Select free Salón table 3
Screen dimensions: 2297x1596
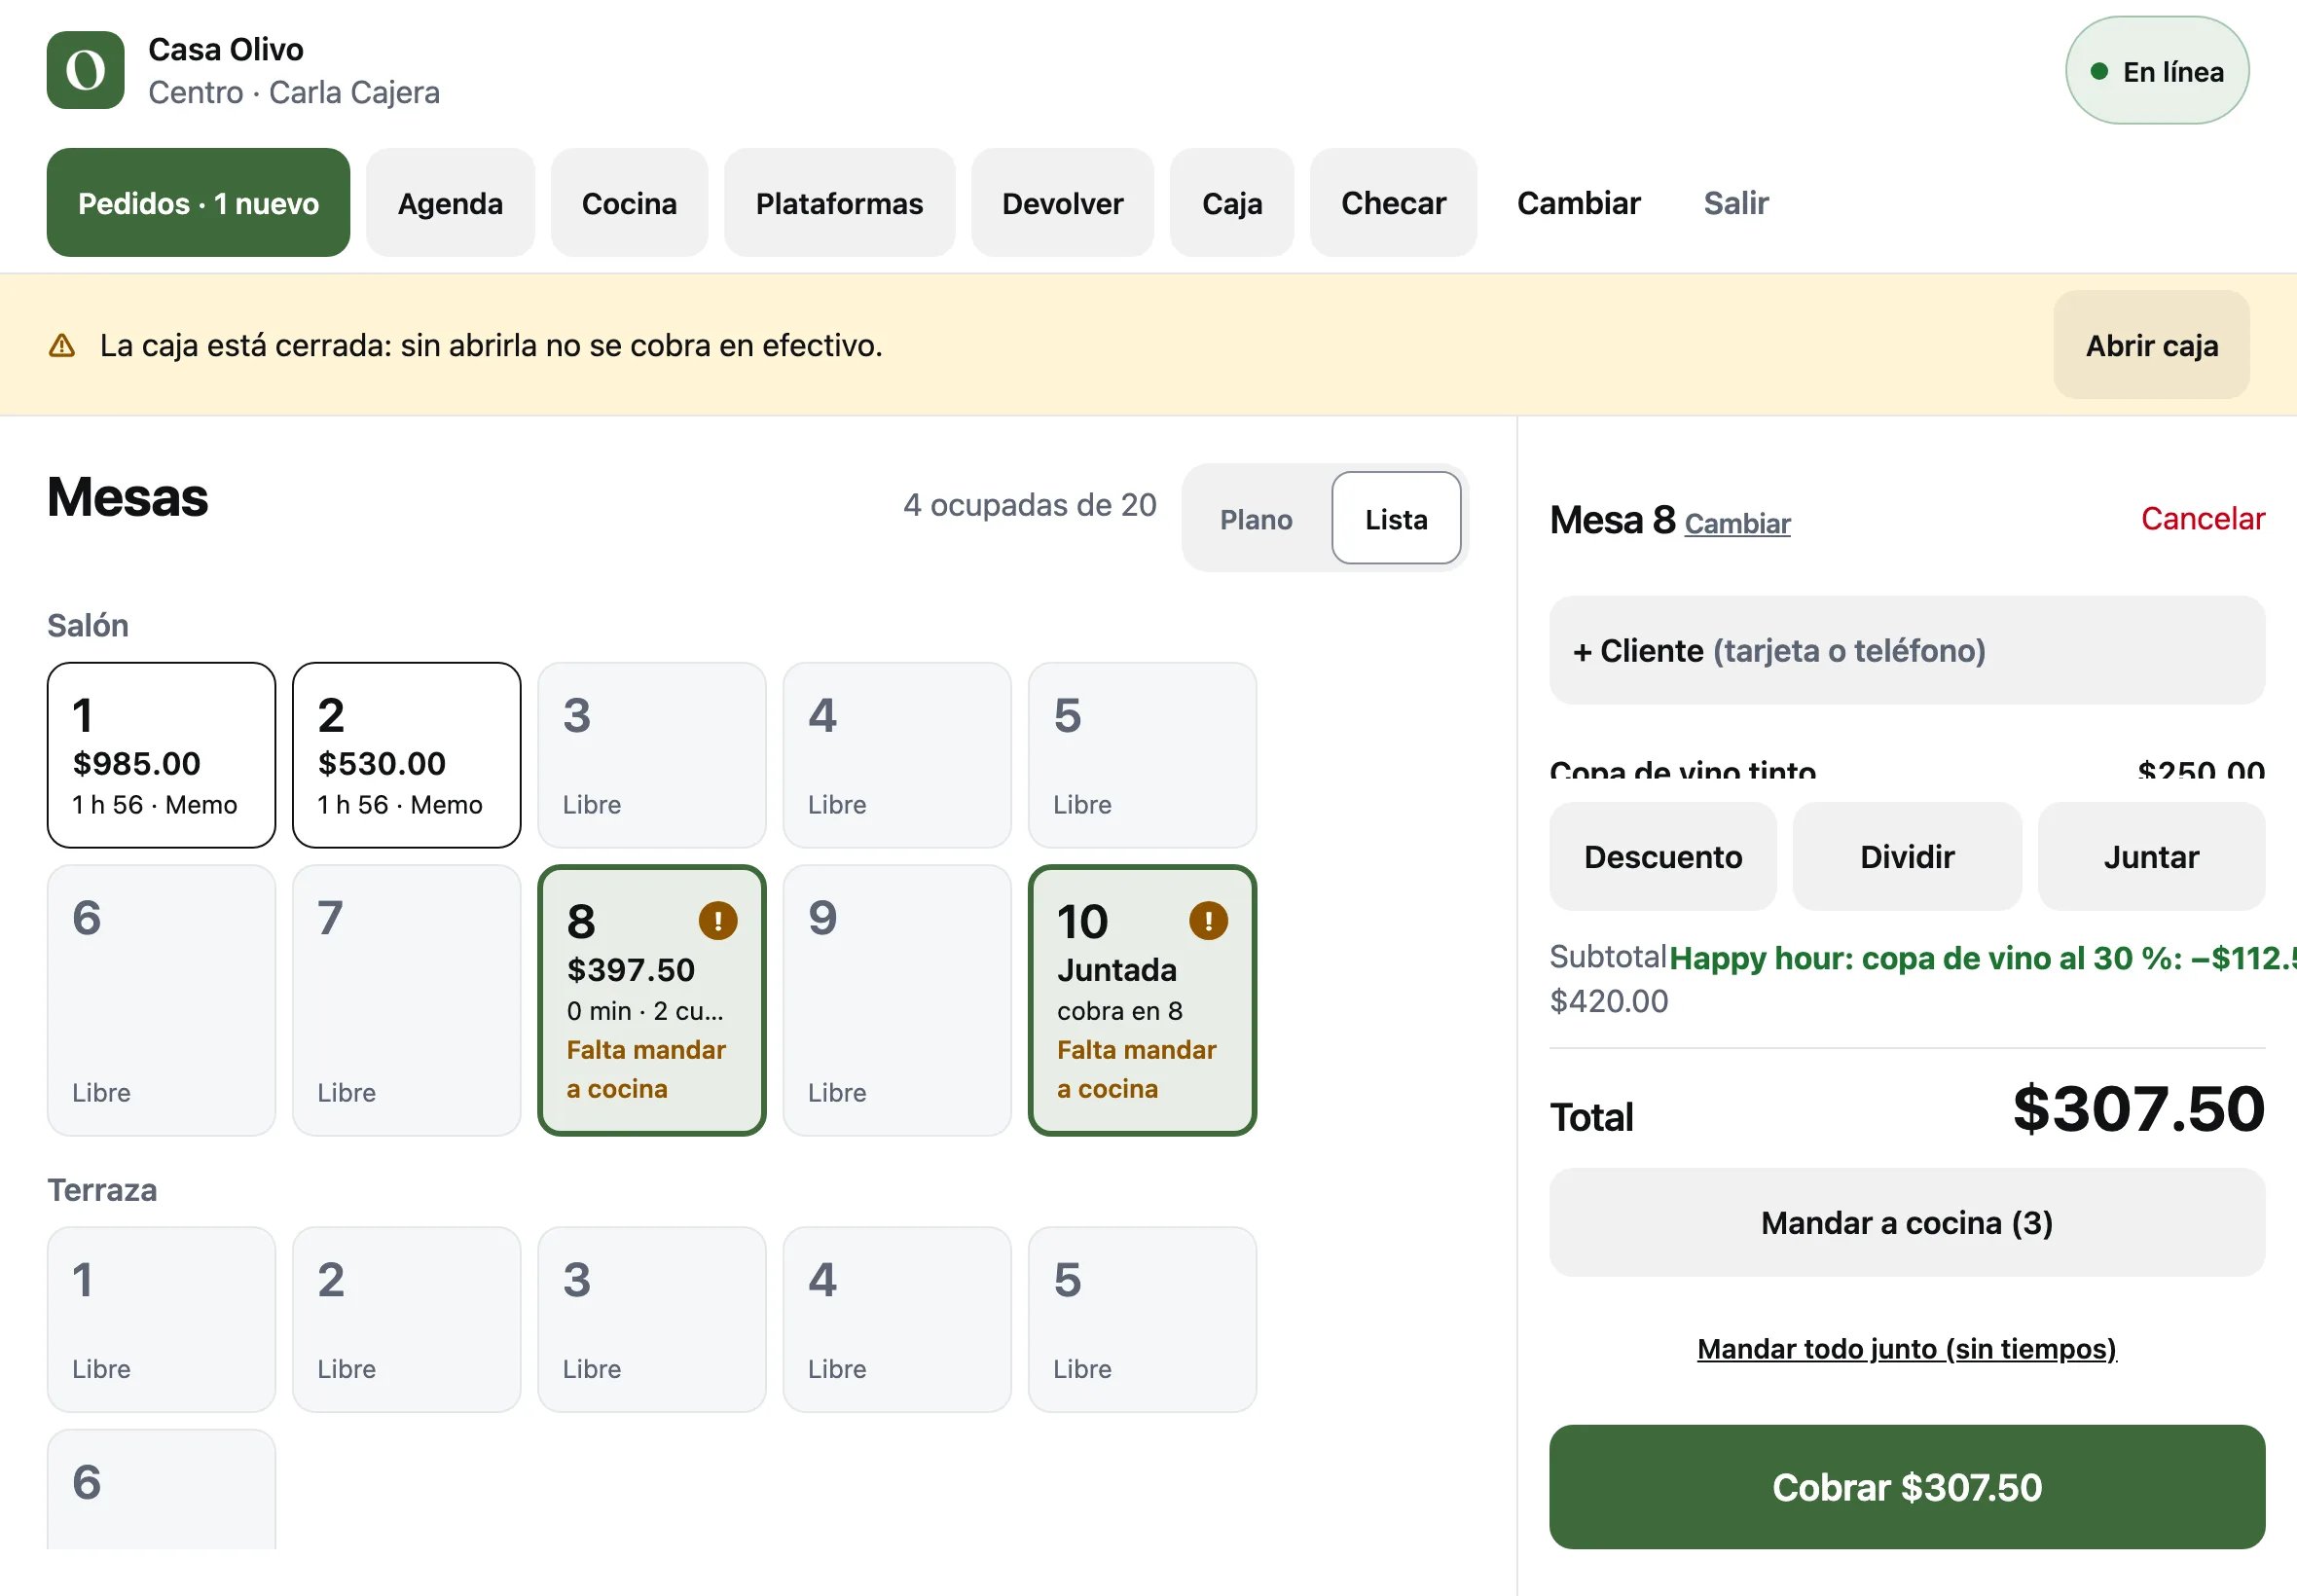(652, 755)
